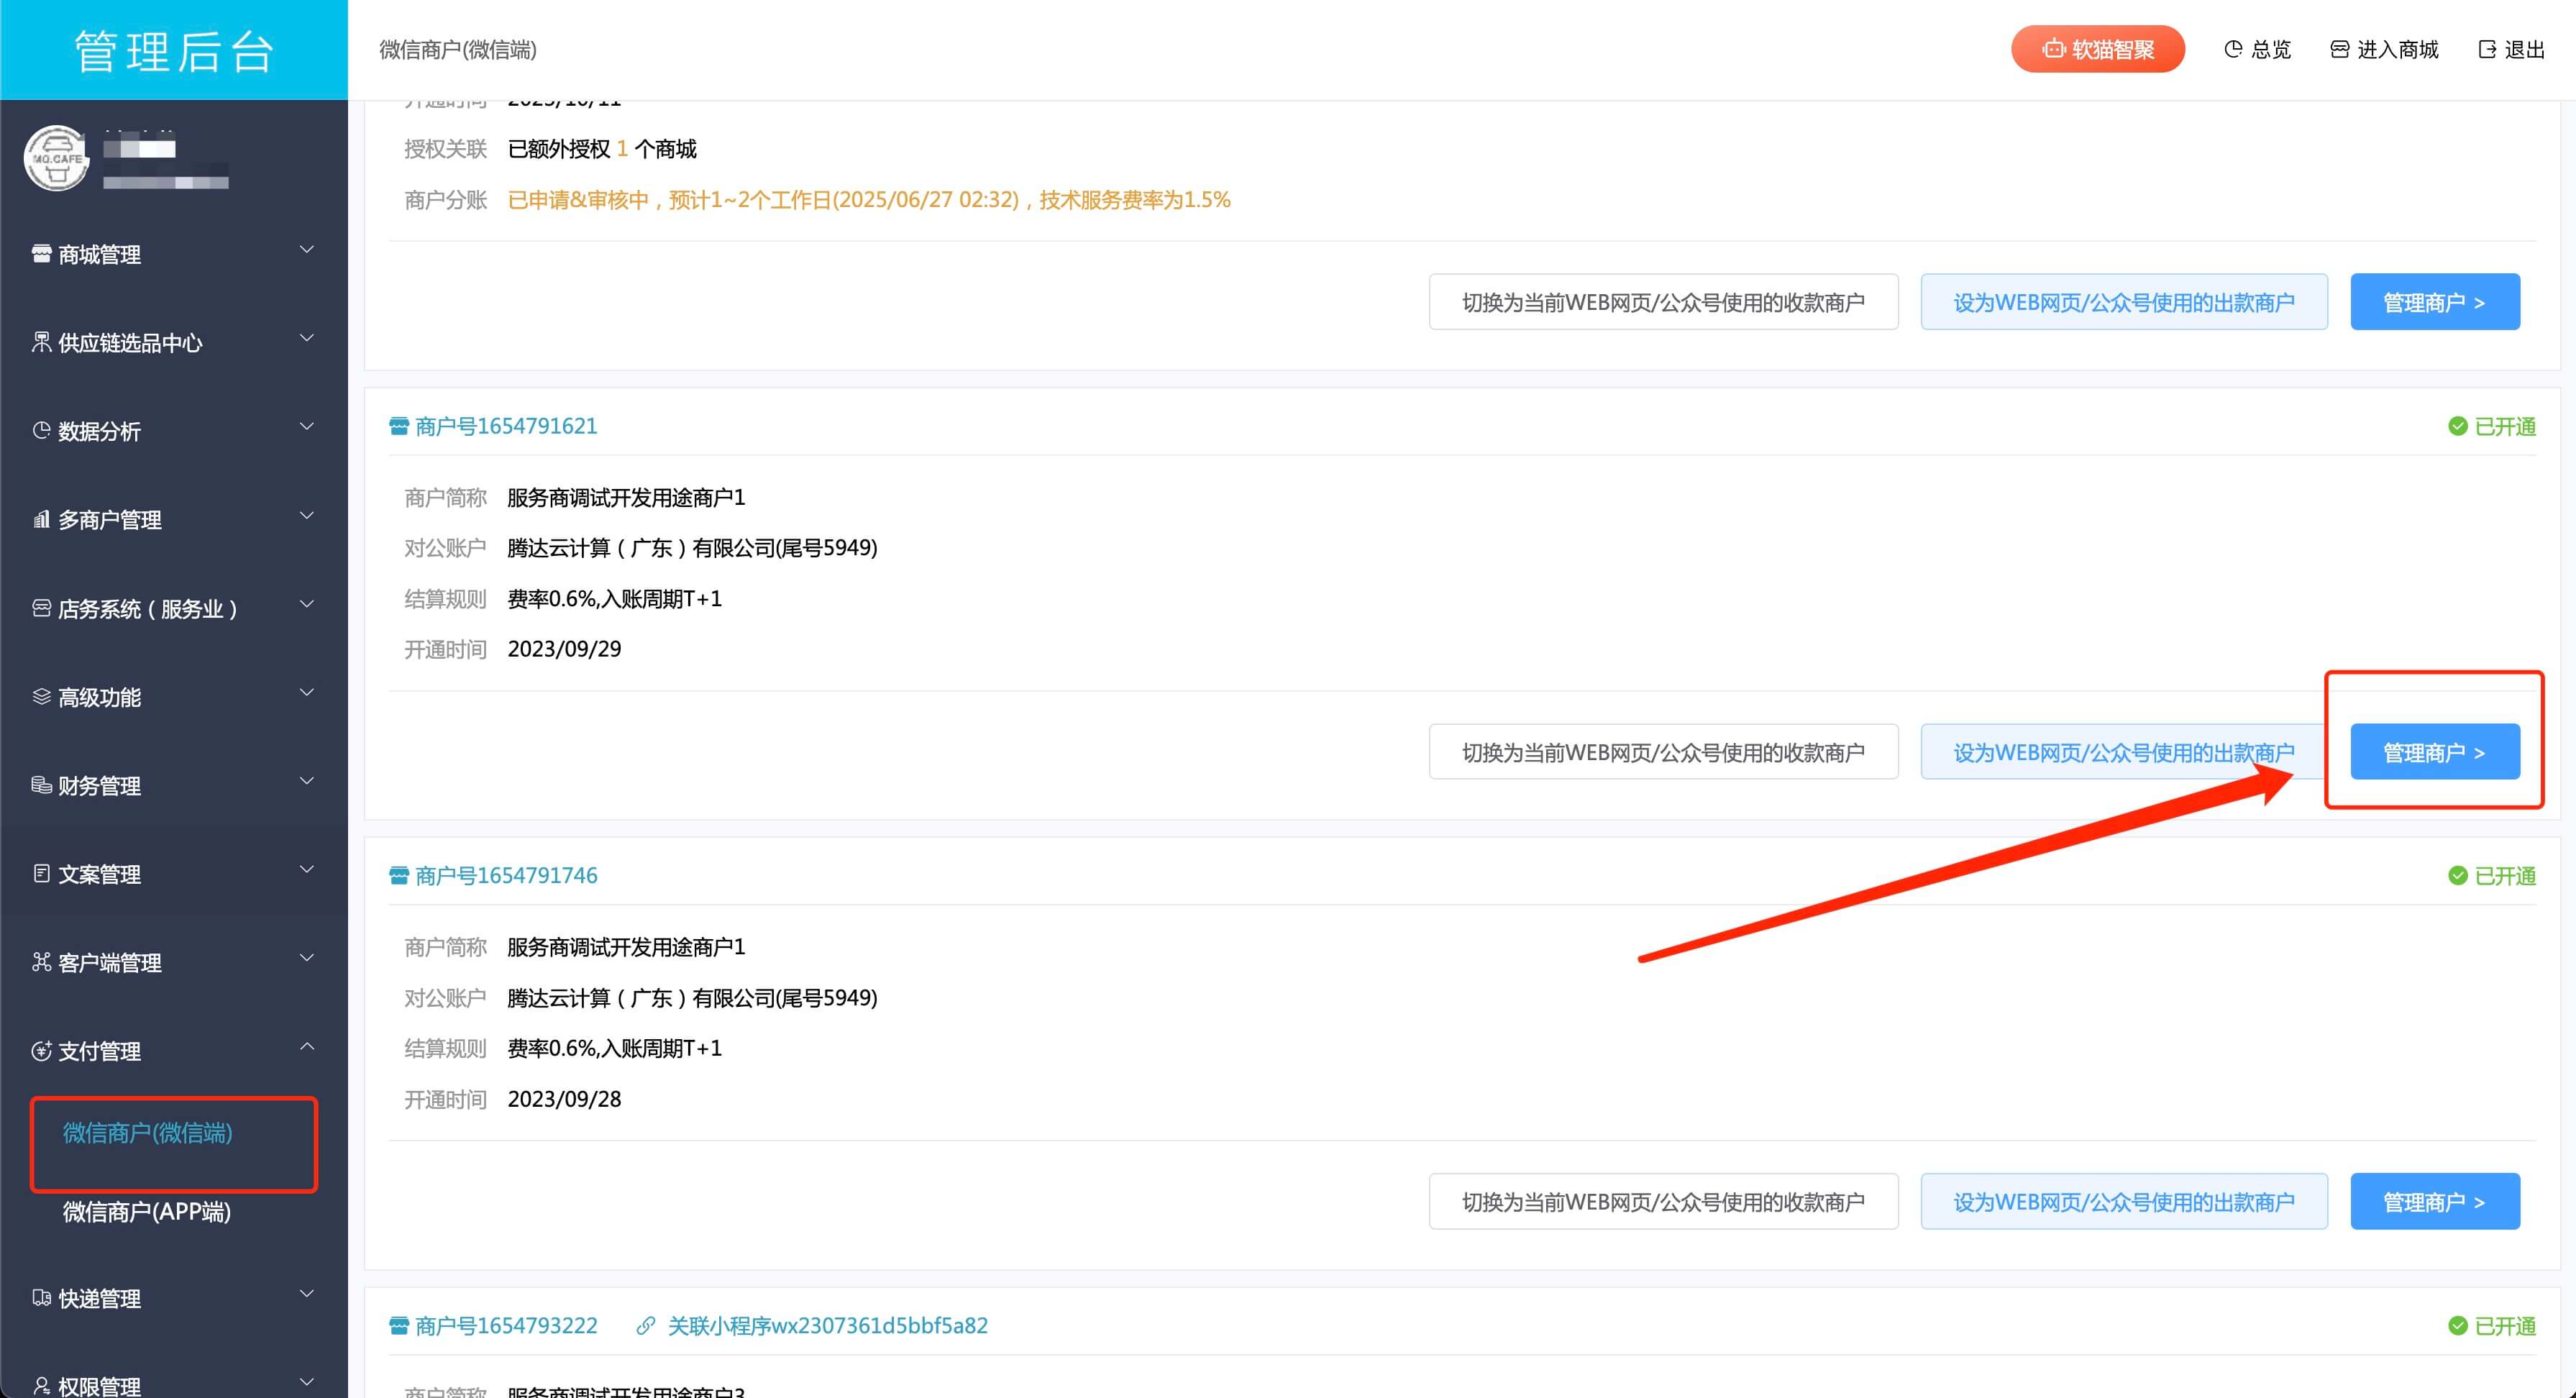Open 微信商户(微信端) submenu item

click(x=148, y=1133)
